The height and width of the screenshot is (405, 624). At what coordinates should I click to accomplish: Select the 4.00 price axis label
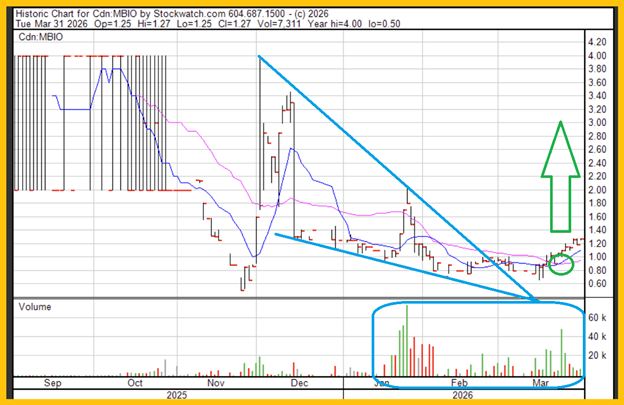pos(598,56)
